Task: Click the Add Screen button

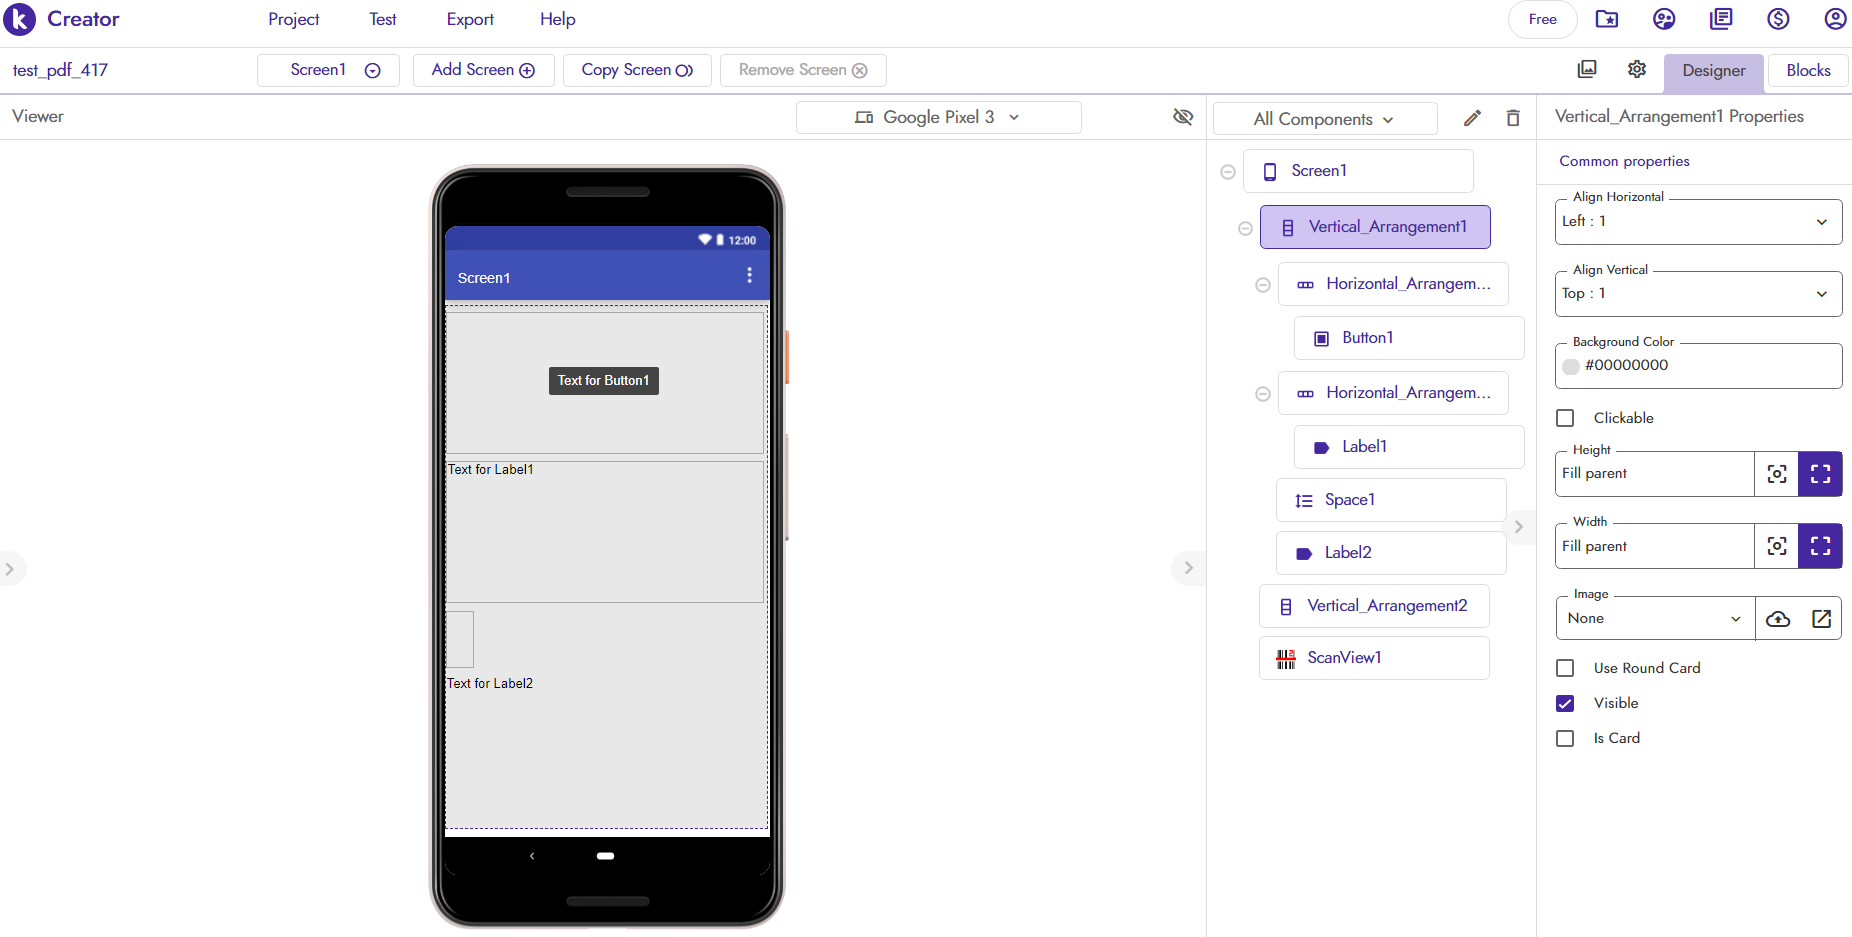Action: pyautogui.click(x=483, y=70)
